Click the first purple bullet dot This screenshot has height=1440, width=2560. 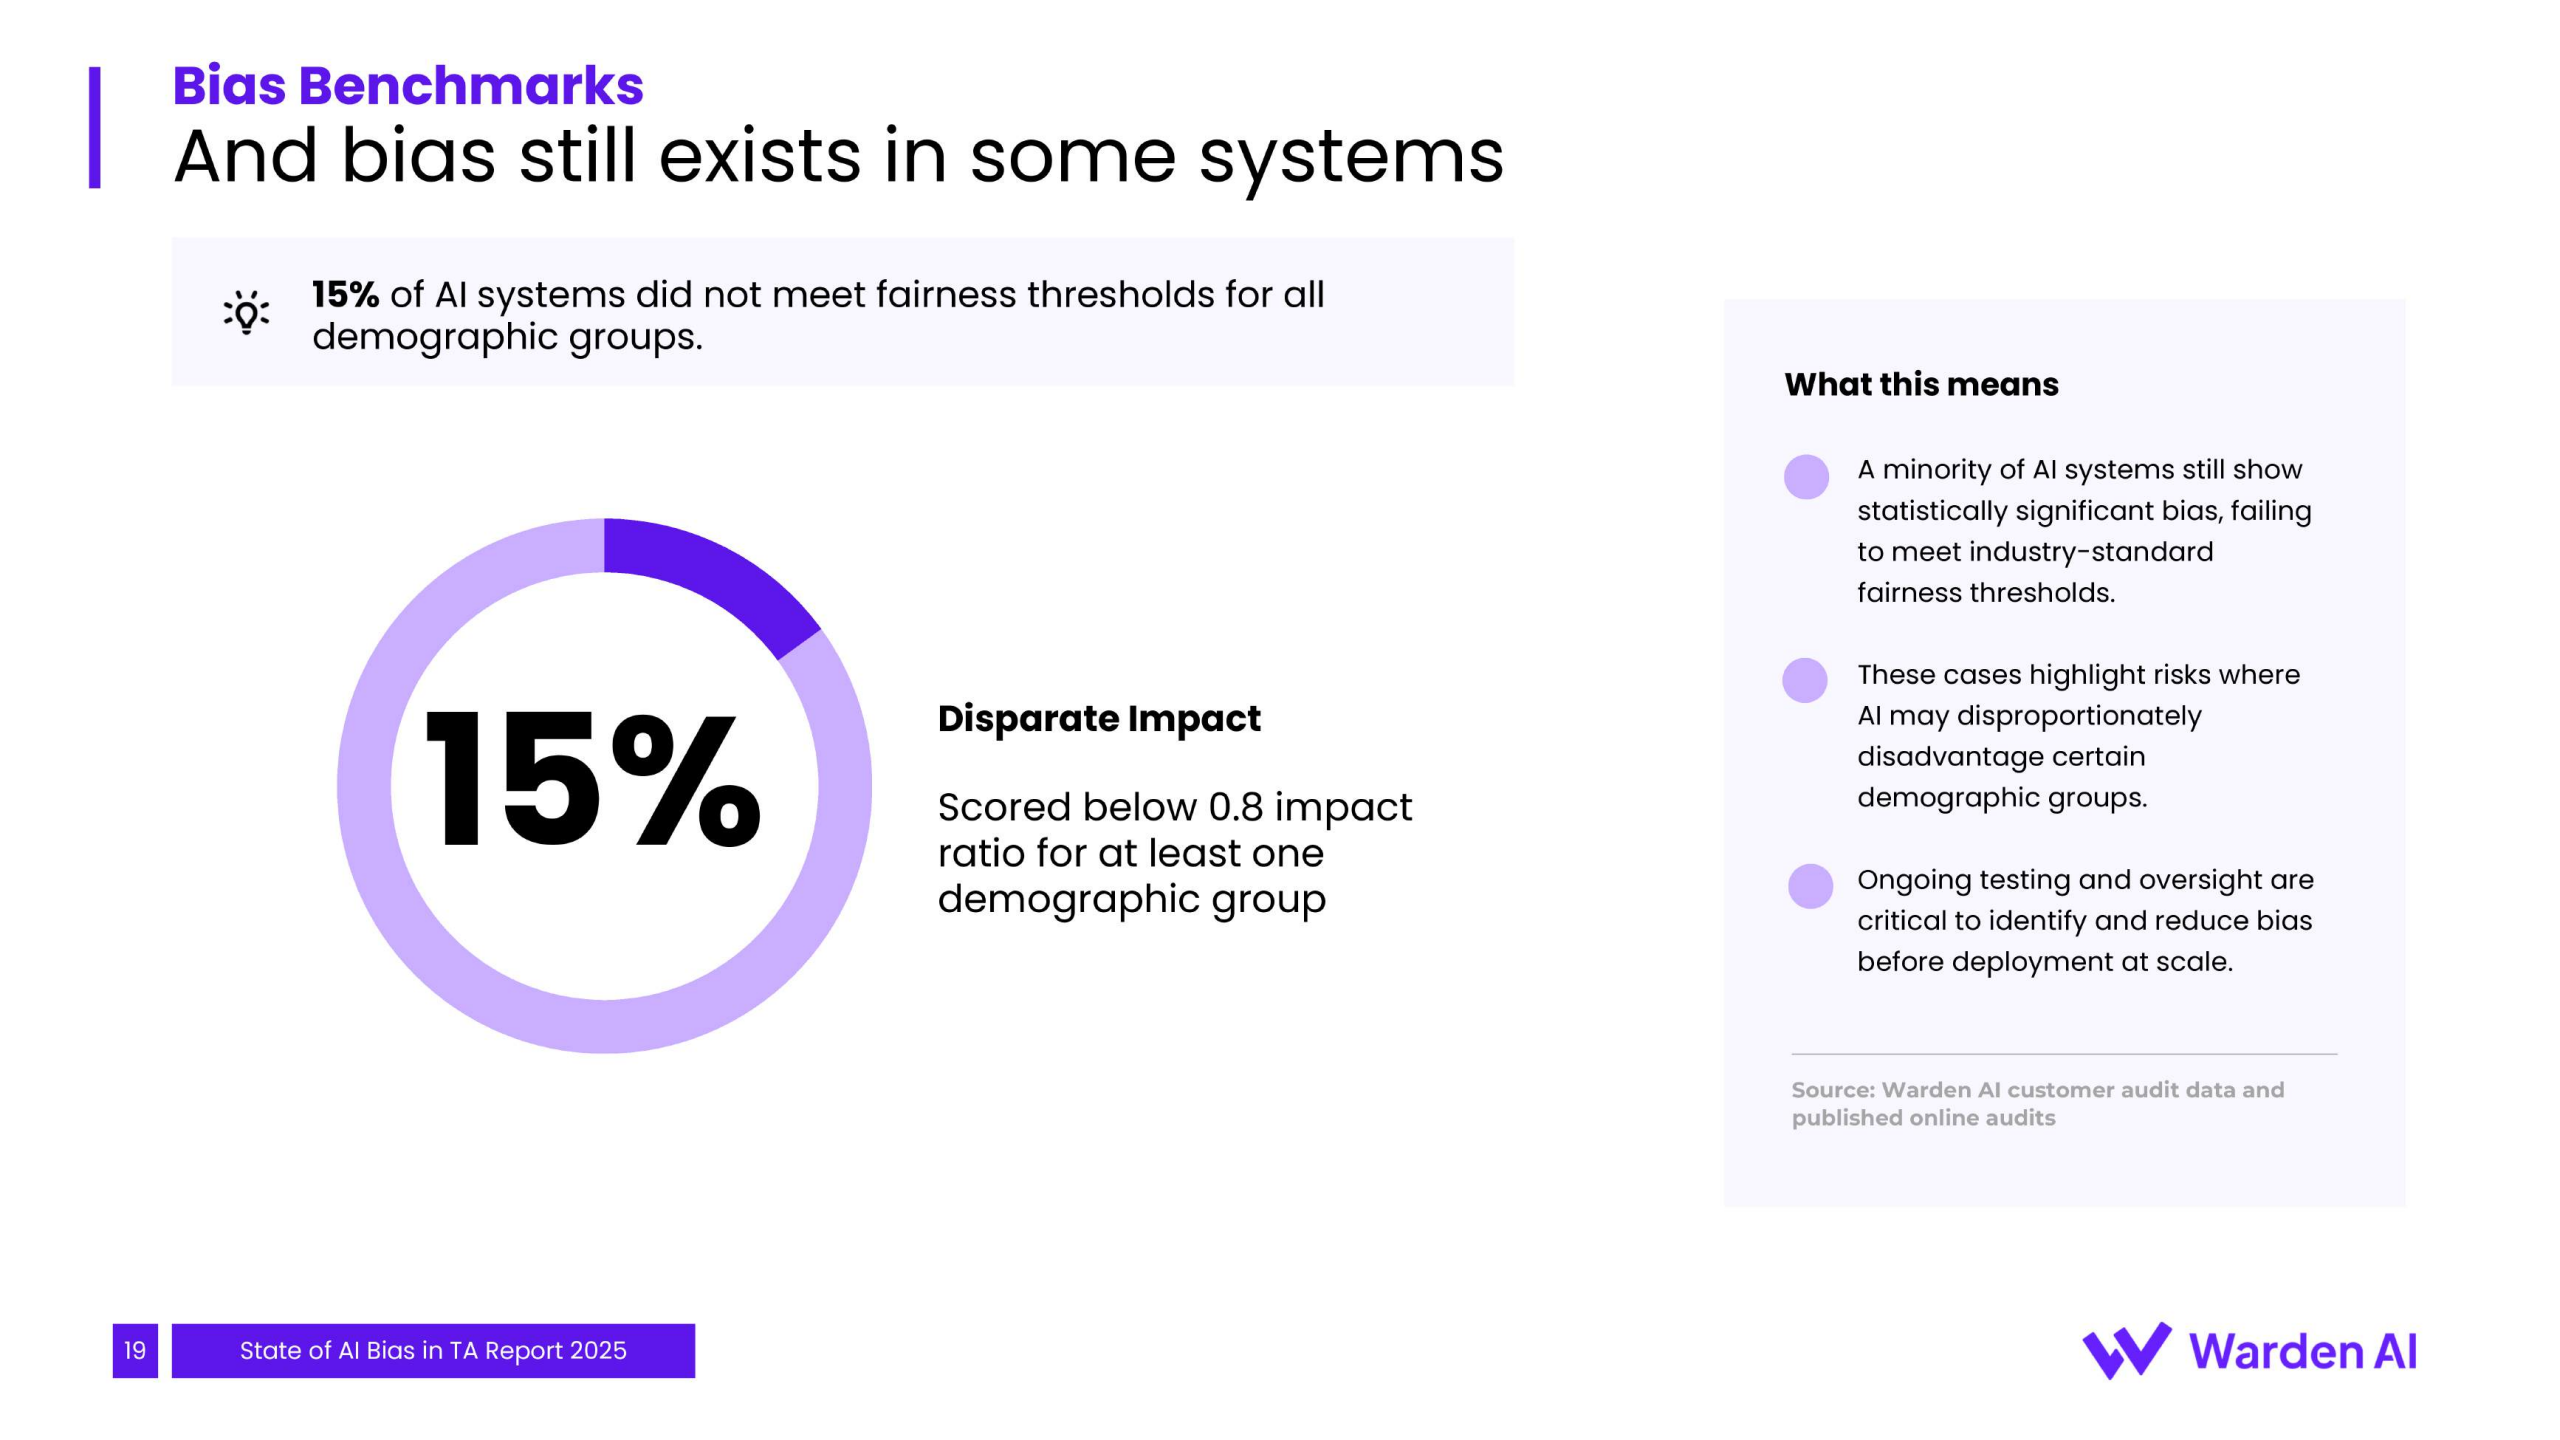click(1806, 477)
